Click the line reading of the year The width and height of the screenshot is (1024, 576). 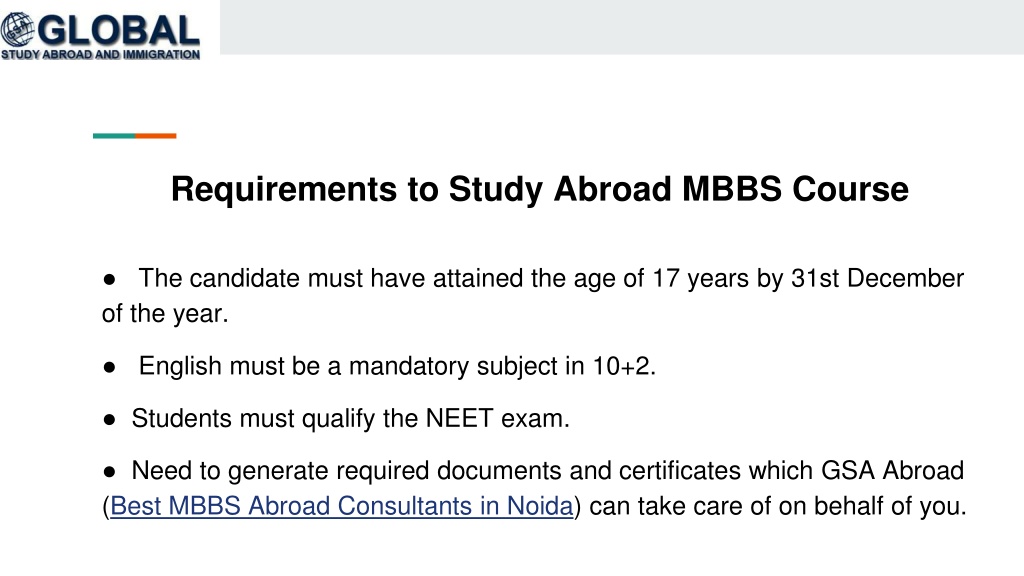click(165, 314)
